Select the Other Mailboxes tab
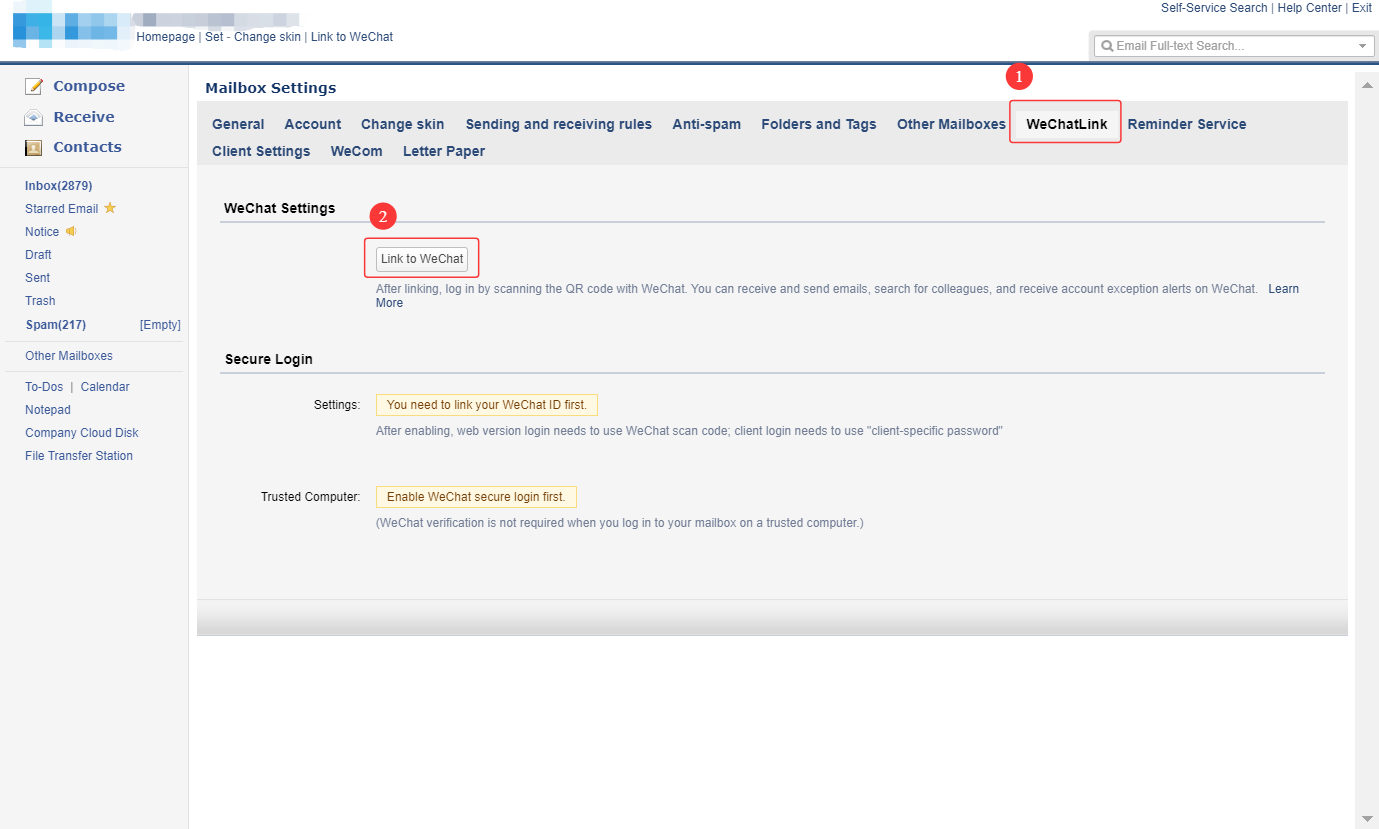Image resolution: width=1379 pixels, height=829 pixels. 951,124
